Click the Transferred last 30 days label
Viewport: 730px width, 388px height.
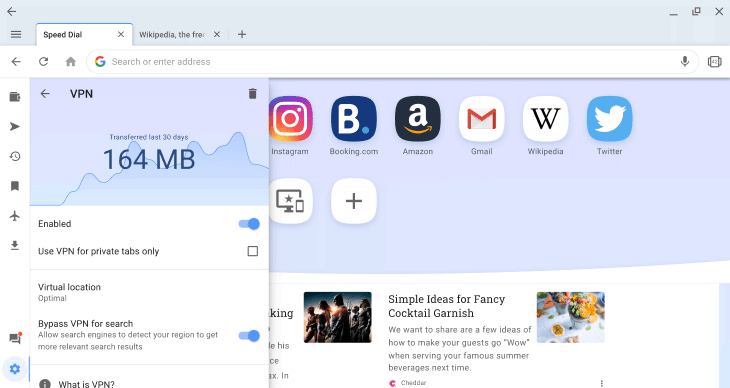click(x=149, y=137)
